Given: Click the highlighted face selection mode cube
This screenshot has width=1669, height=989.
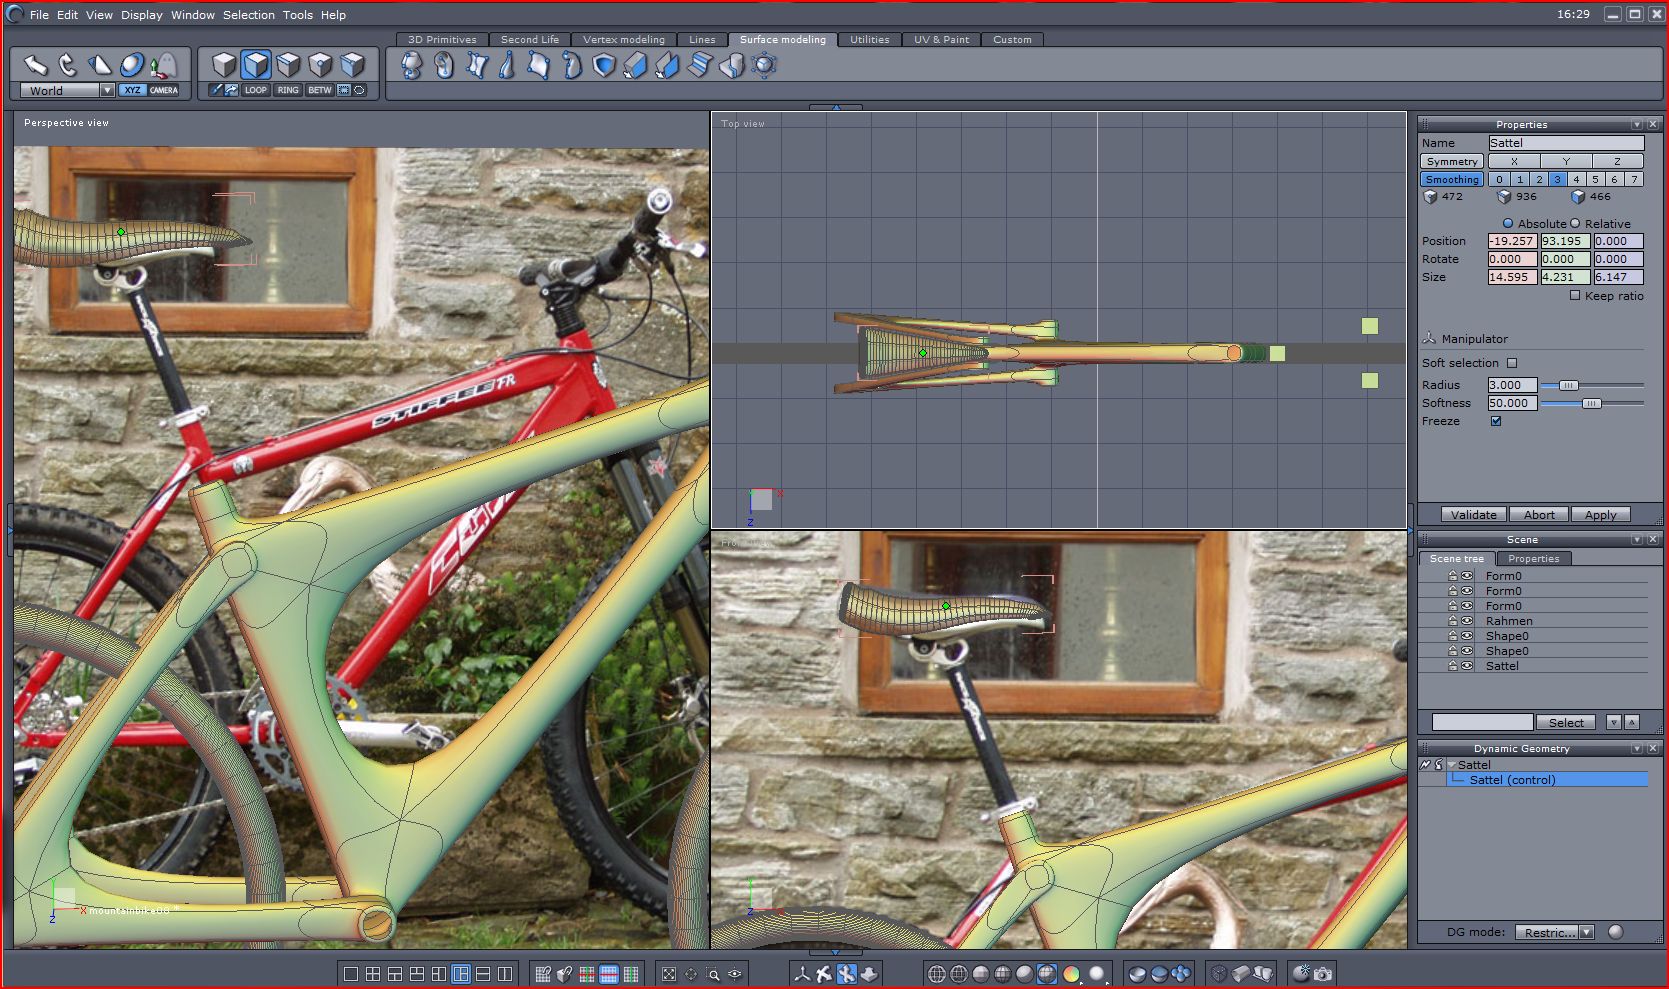Looking at the screenshot, I should pos(256,65).
